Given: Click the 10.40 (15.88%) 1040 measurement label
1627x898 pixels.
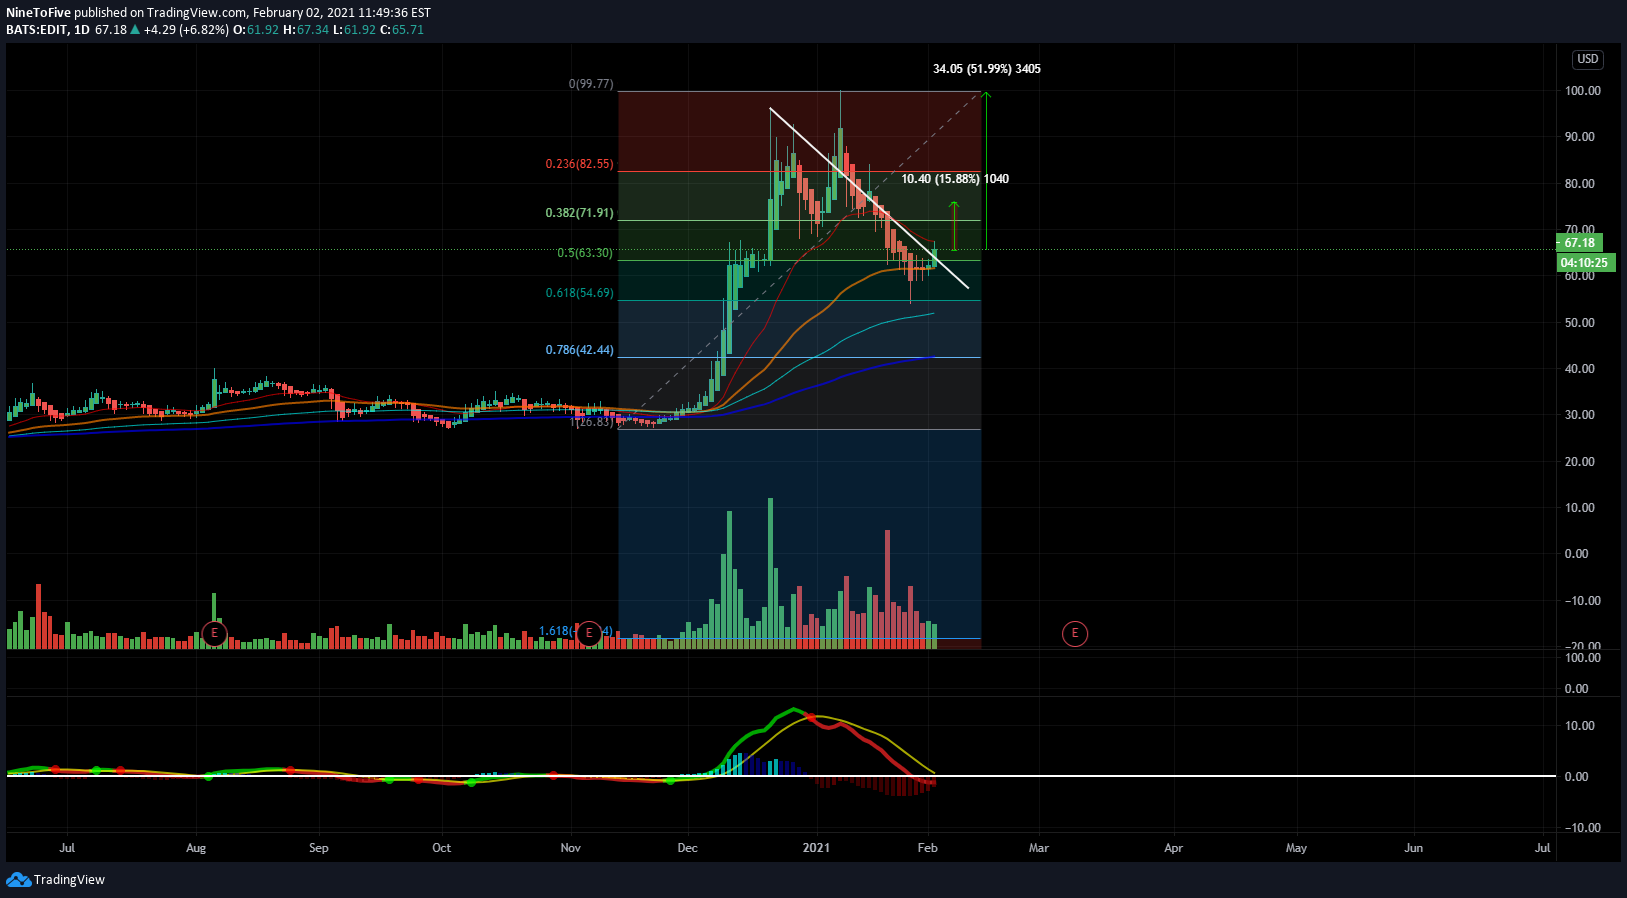Looking at the screenshot, I should tap(955, 179).
